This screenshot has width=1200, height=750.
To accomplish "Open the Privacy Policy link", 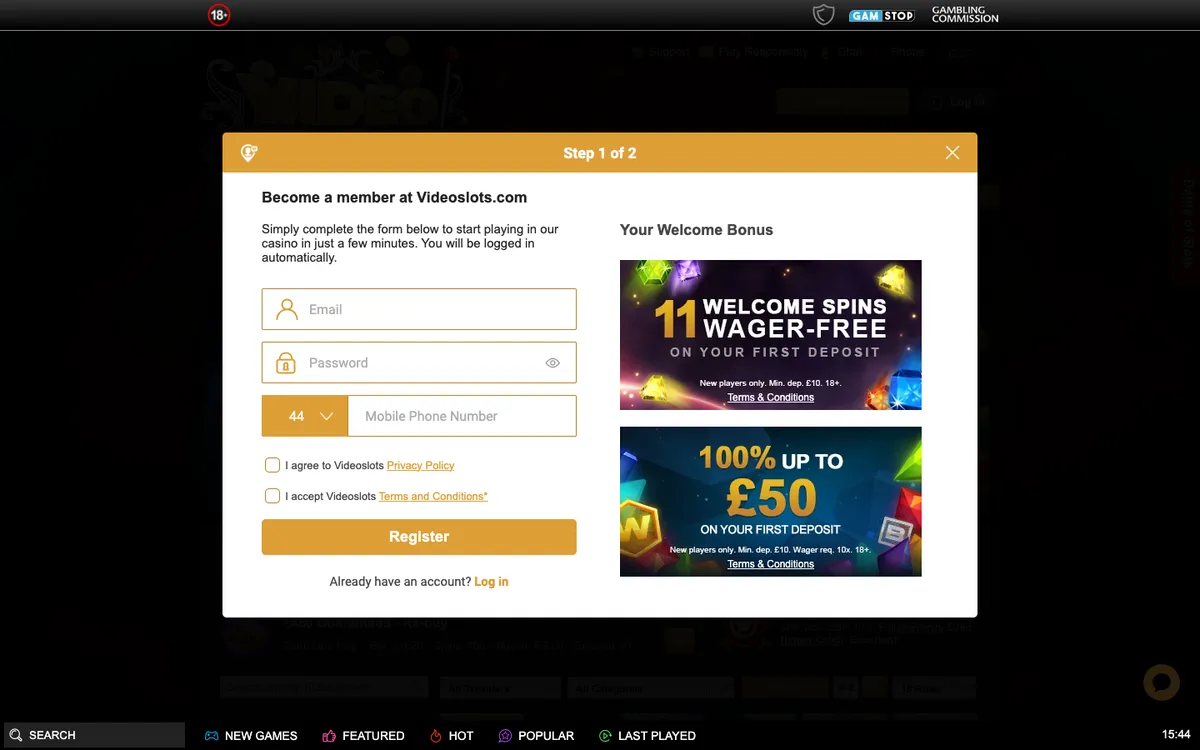I will point(420,466).
